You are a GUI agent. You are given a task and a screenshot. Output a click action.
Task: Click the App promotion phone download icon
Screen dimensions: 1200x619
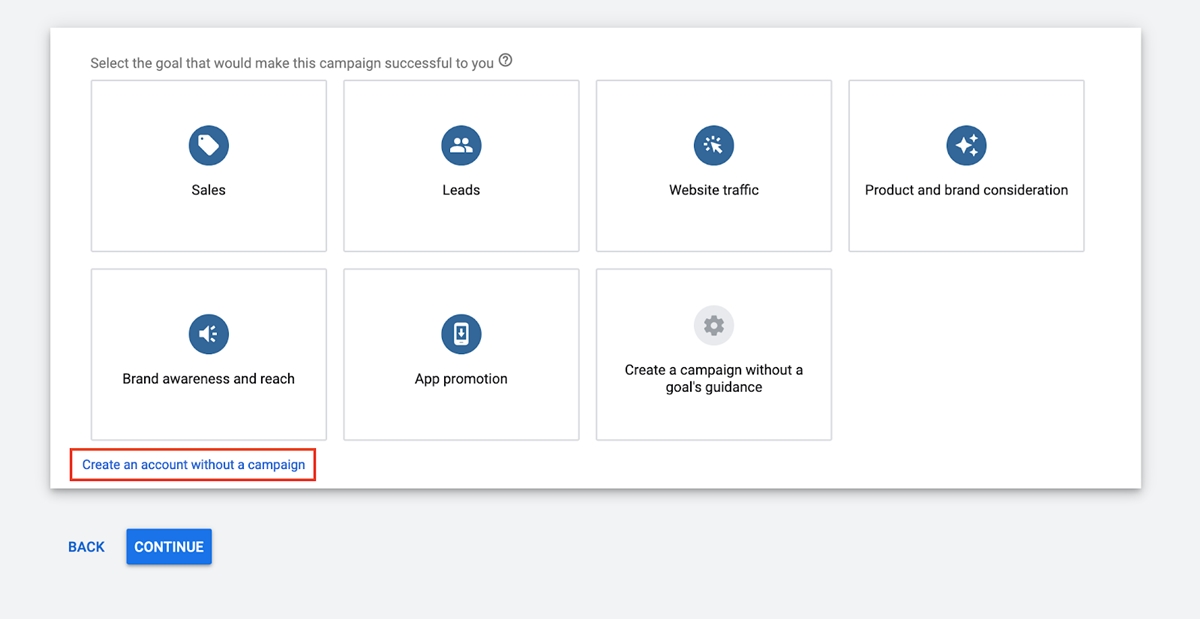click(x=461, y=334)
